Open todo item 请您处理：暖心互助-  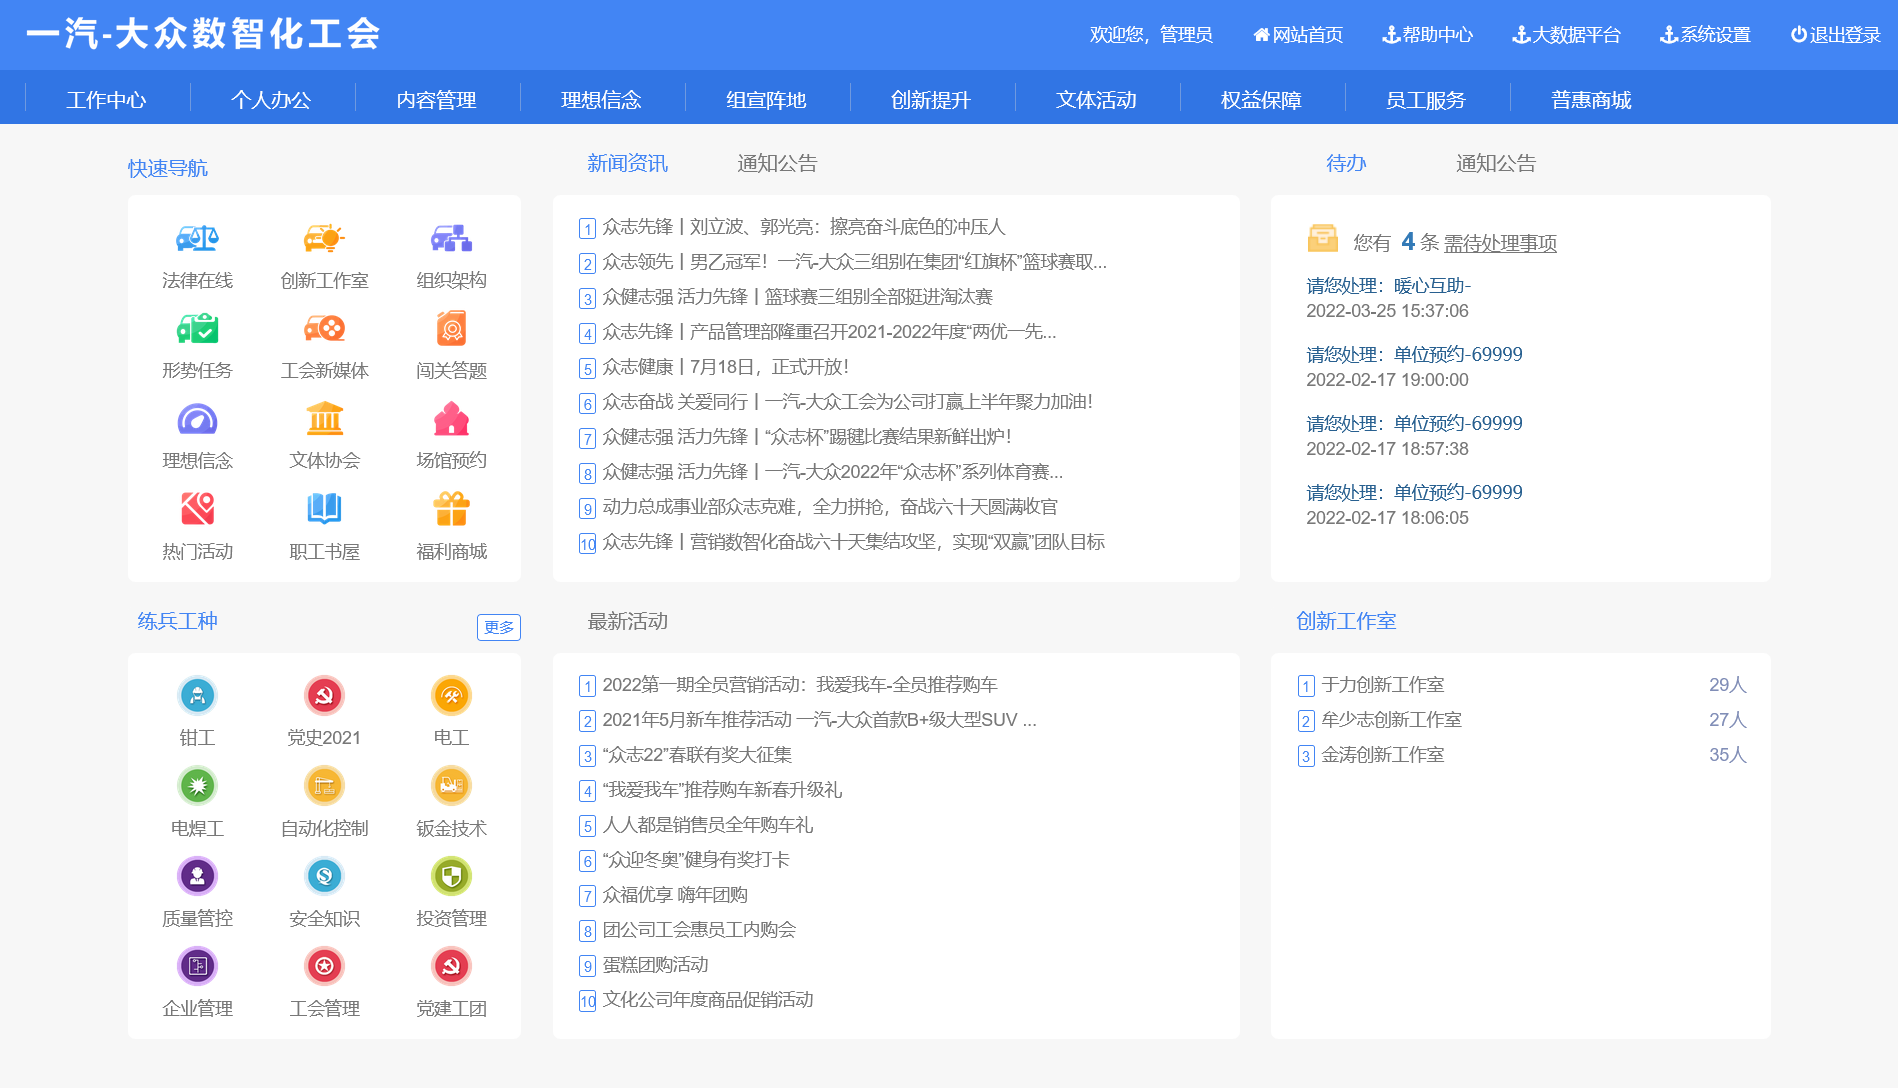click(x=1388, y=286)
